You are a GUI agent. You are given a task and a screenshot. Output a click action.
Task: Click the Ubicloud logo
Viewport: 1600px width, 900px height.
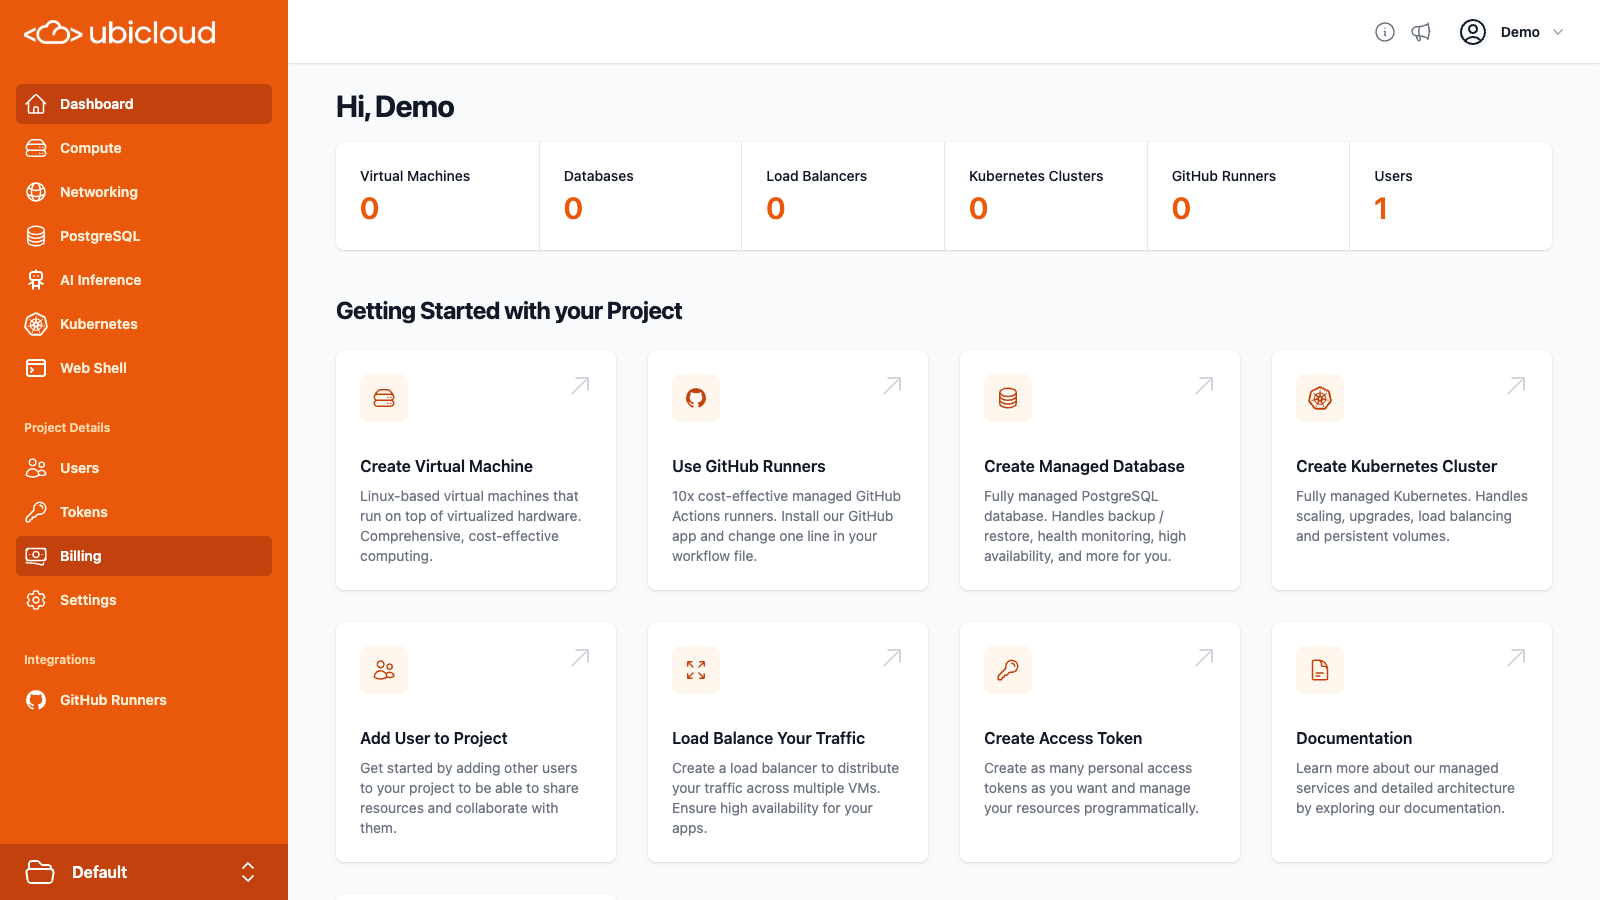pyautogui.click(x=117, y=31)
